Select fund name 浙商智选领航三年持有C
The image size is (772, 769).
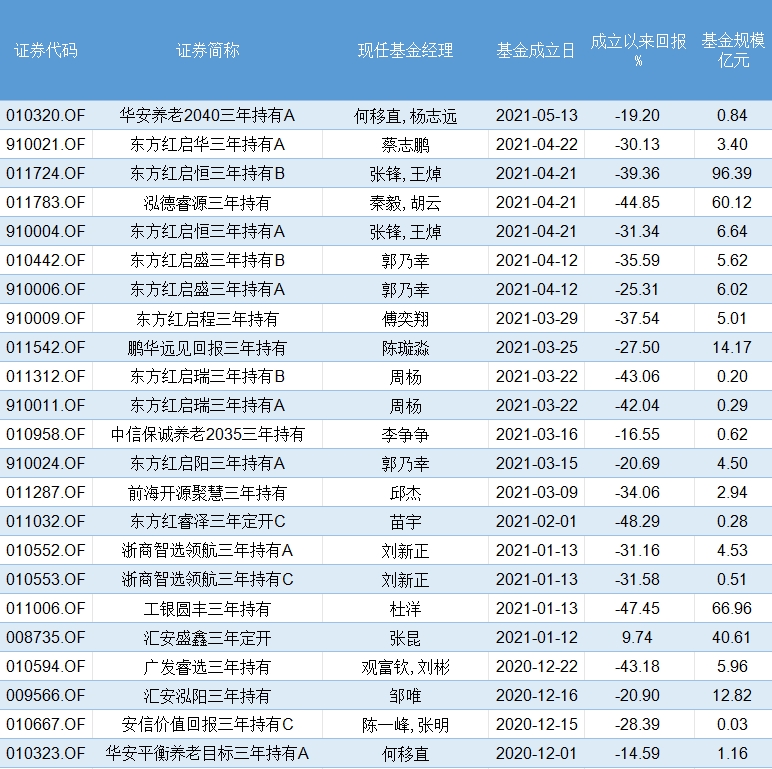[207, 580]
